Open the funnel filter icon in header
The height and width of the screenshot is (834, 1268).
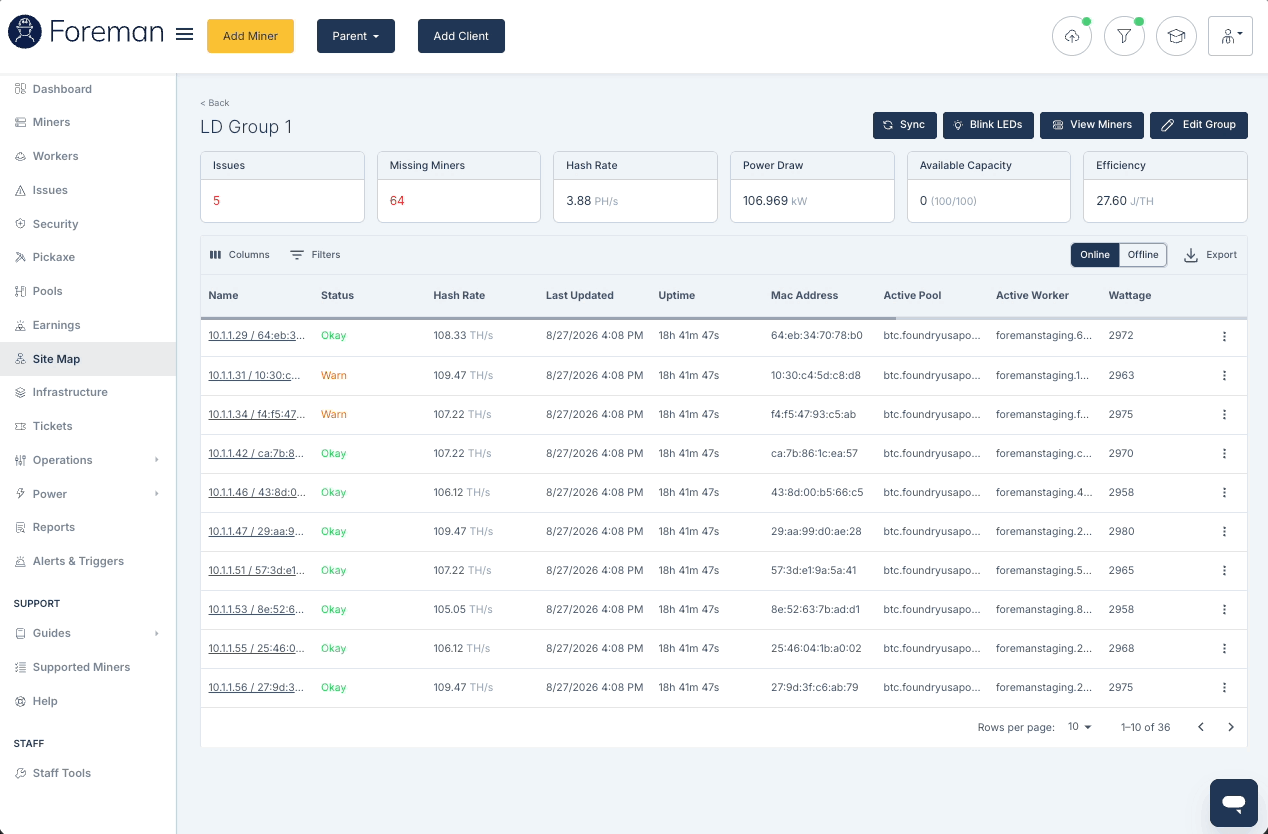(x=1124, y=36)
